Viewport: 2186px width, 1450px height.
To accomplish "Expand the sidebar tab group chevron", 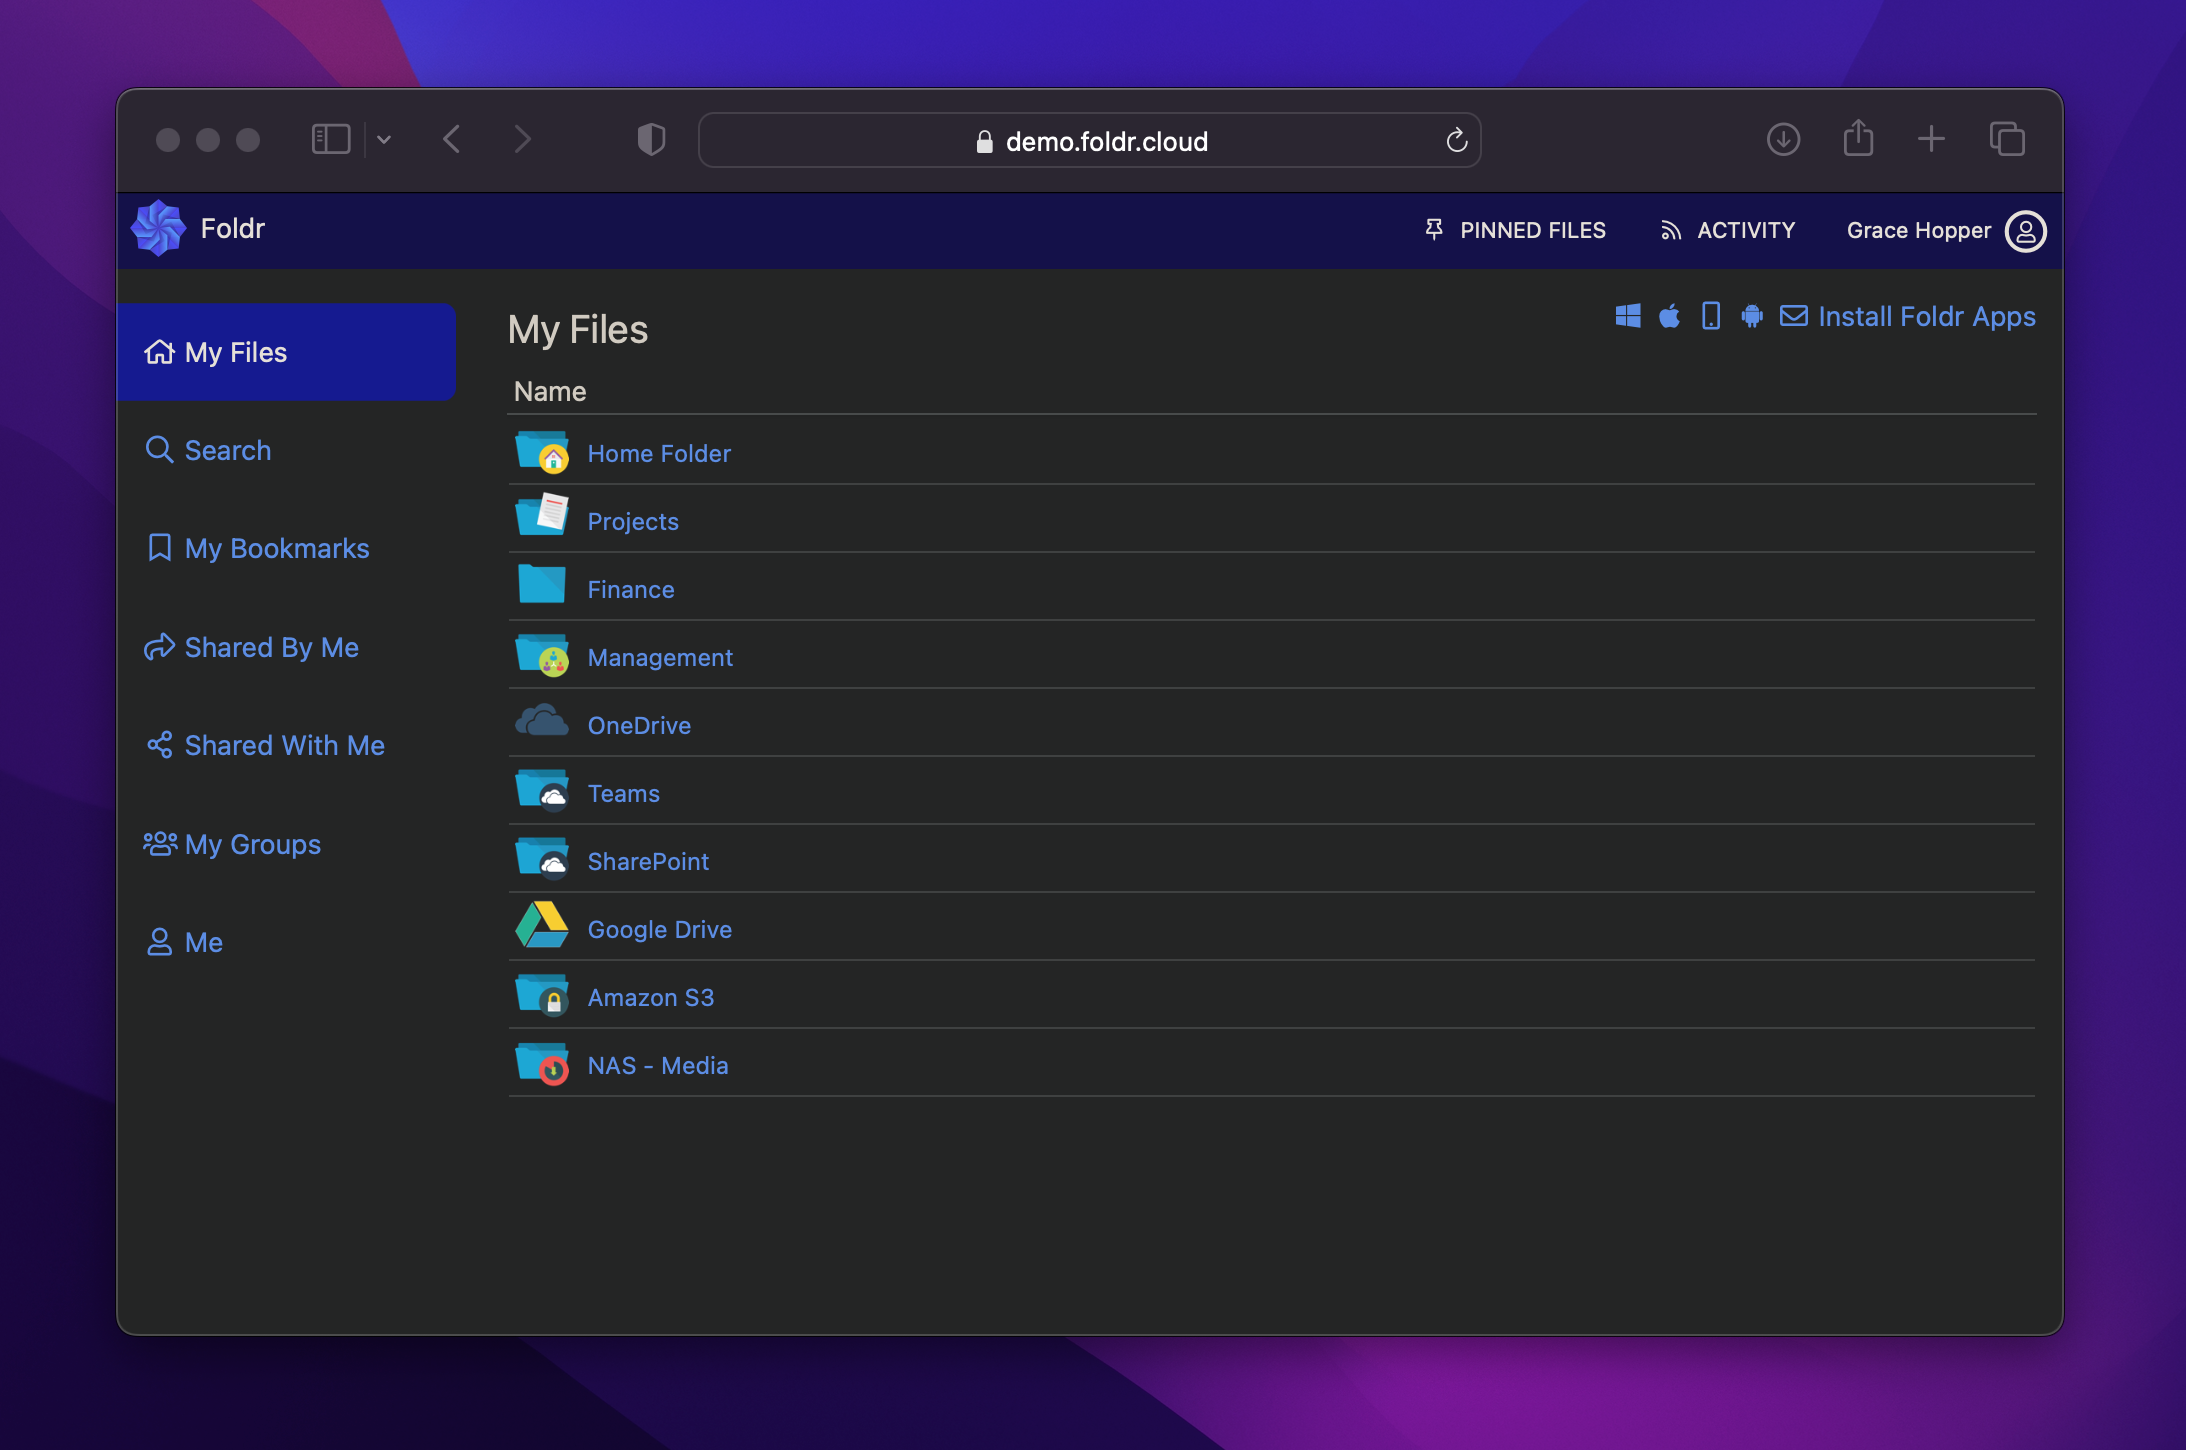I will [384, 140].
